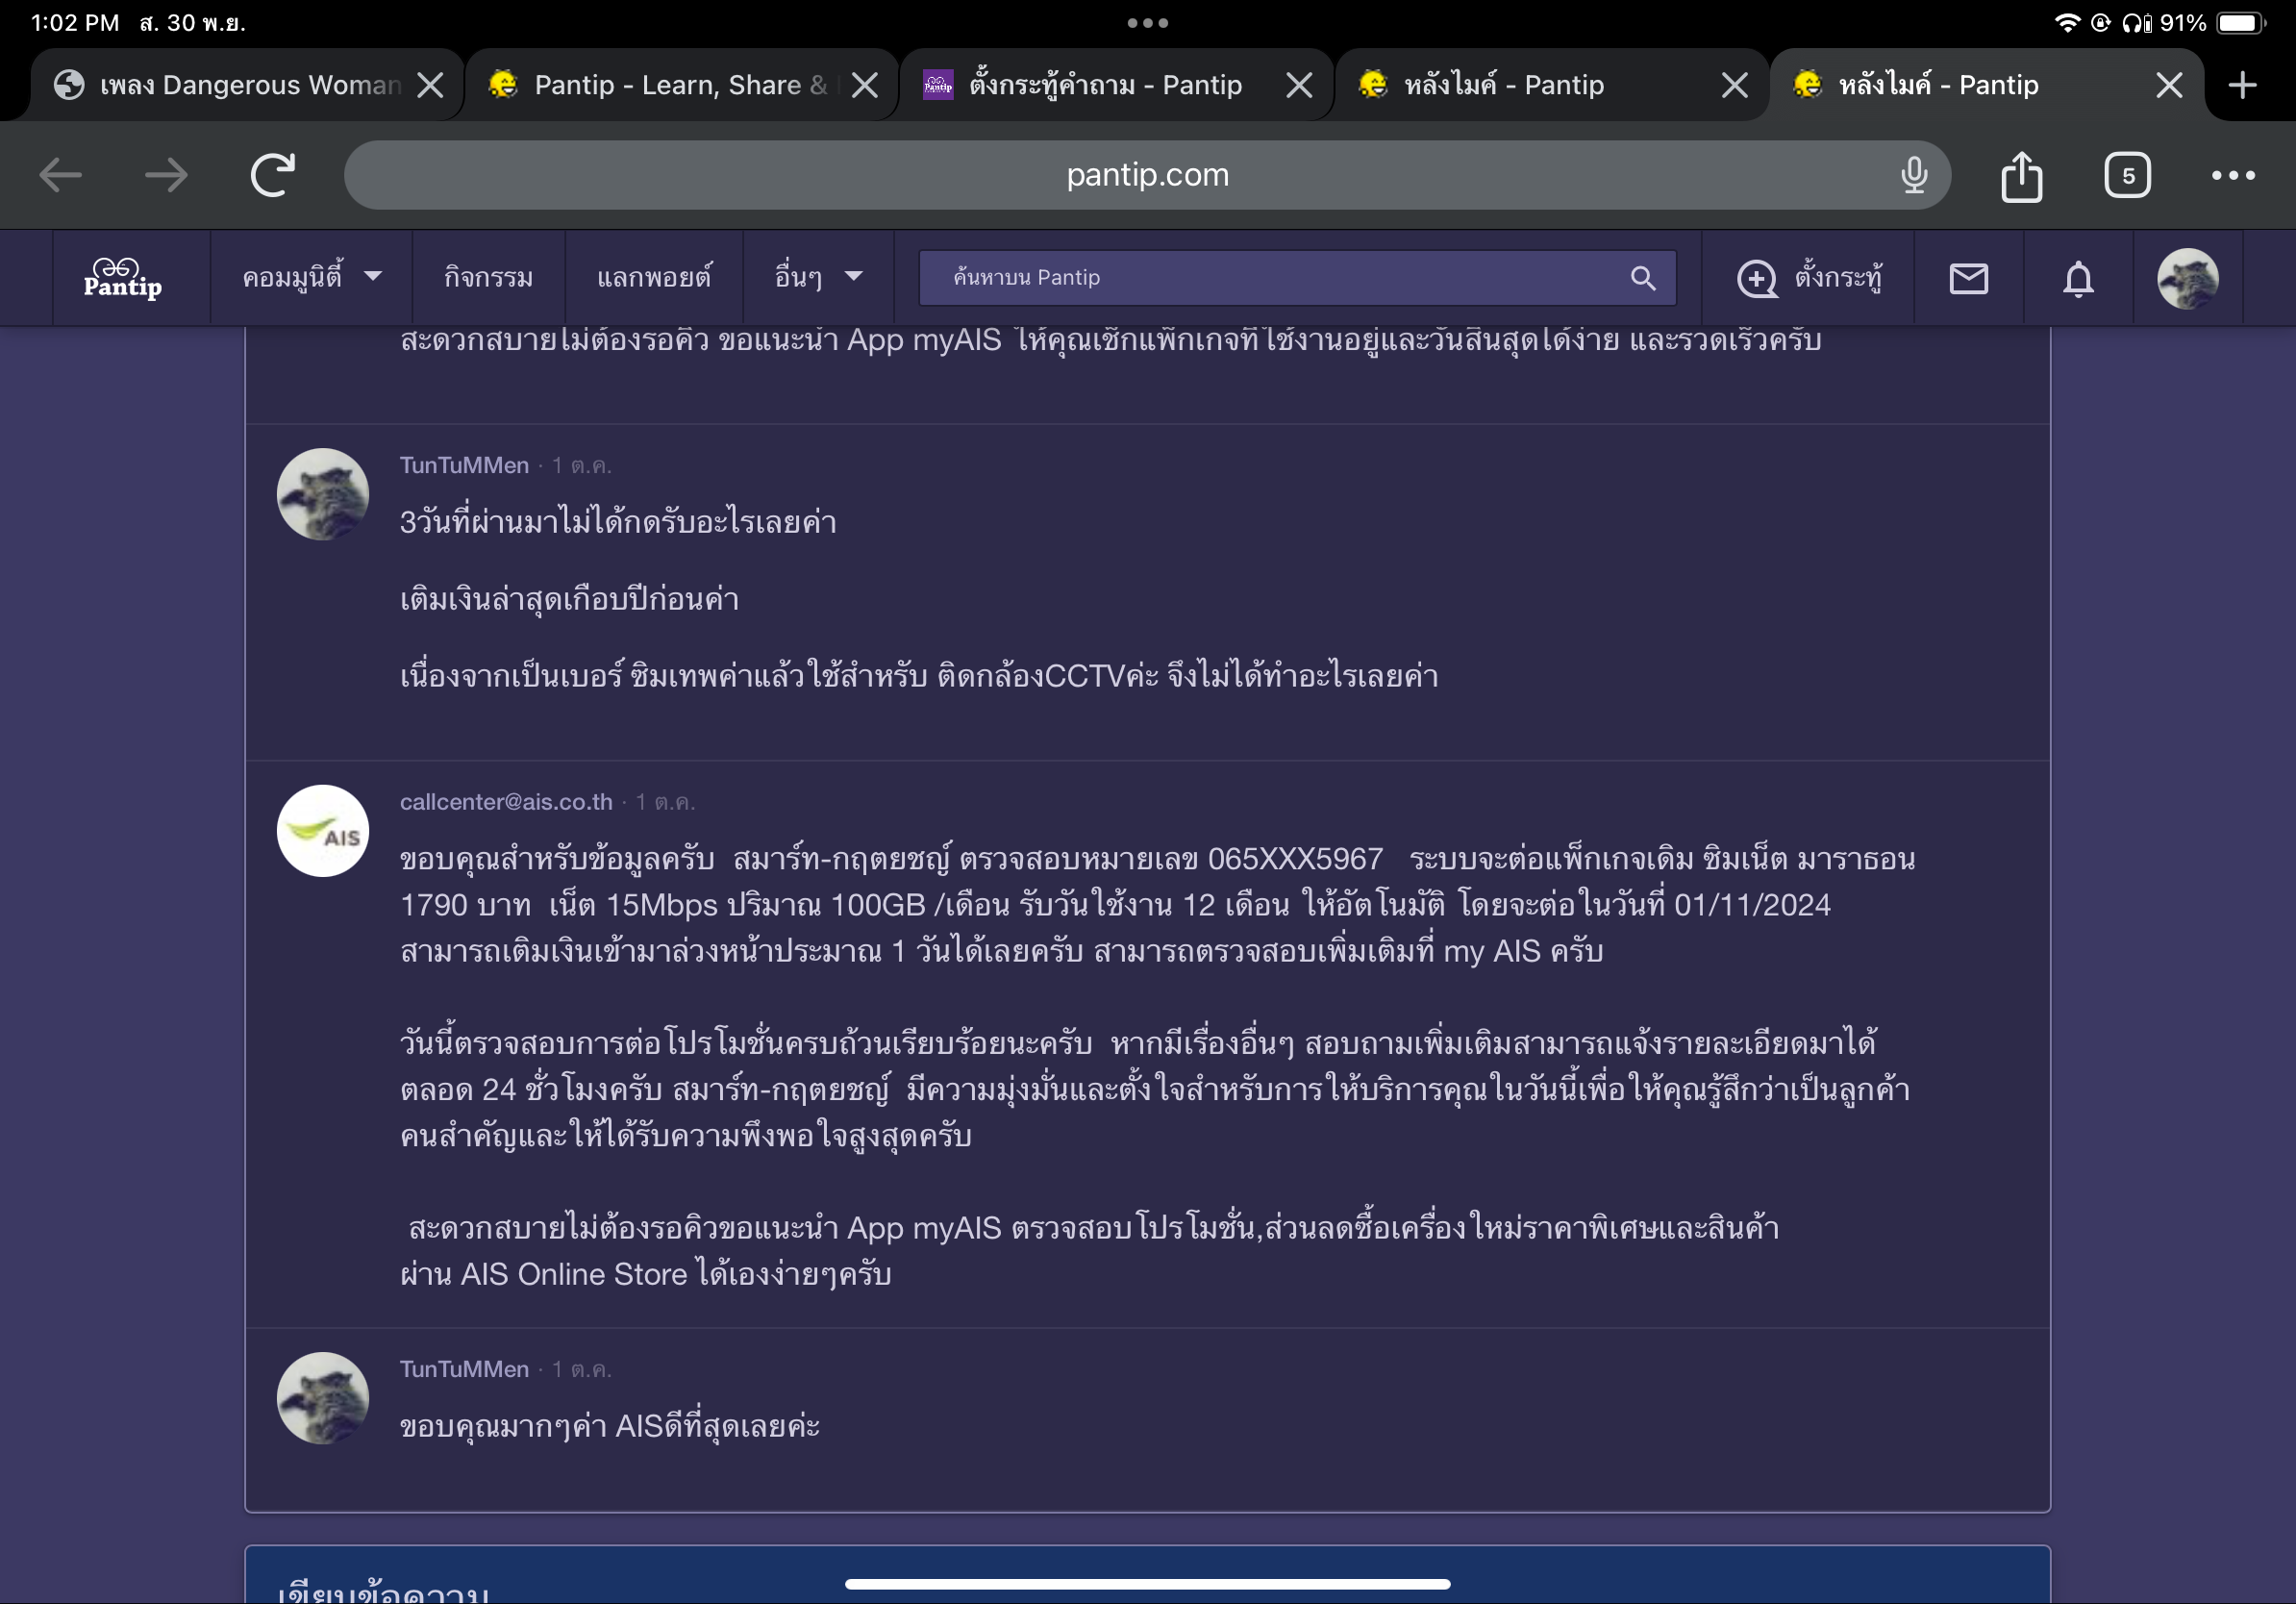Focus the ค้นหาบน Pantip search field
Image resolution: width=2296 pixels, height=1604 pixels.
(x=1297, y=278)
